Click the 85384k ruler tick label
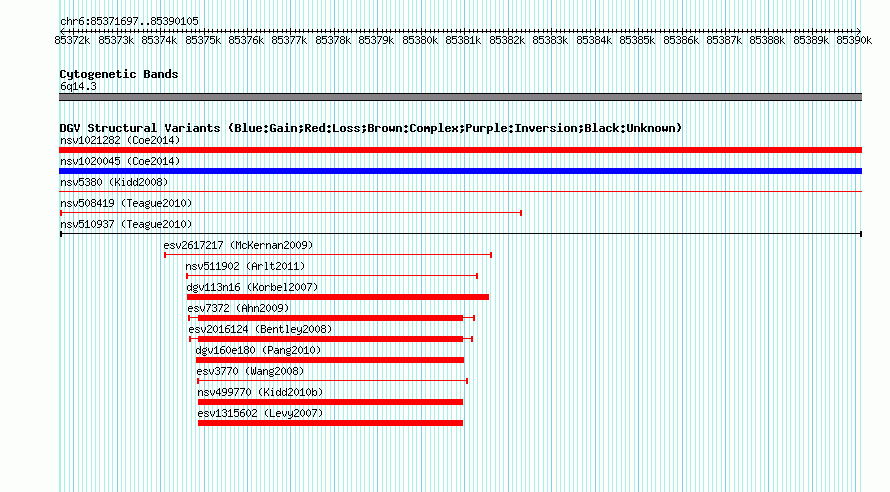 594,40
